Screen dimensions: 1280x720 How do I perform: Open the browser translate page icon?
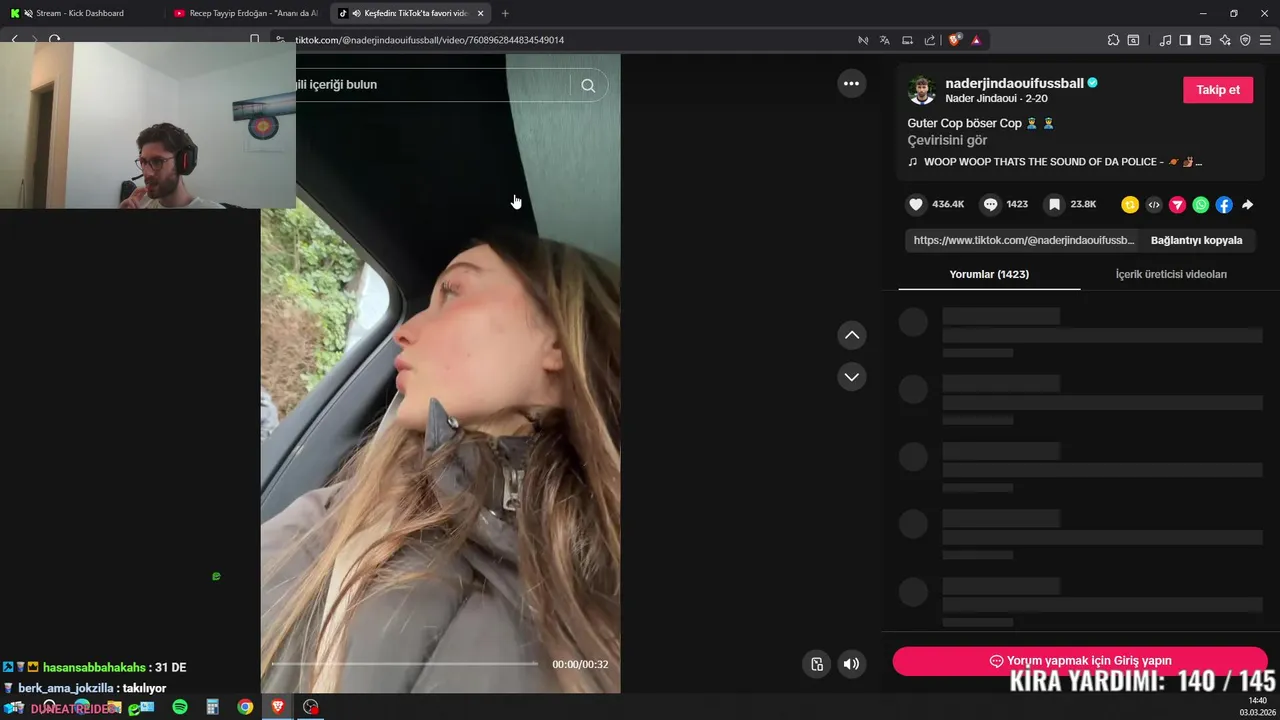885,40
